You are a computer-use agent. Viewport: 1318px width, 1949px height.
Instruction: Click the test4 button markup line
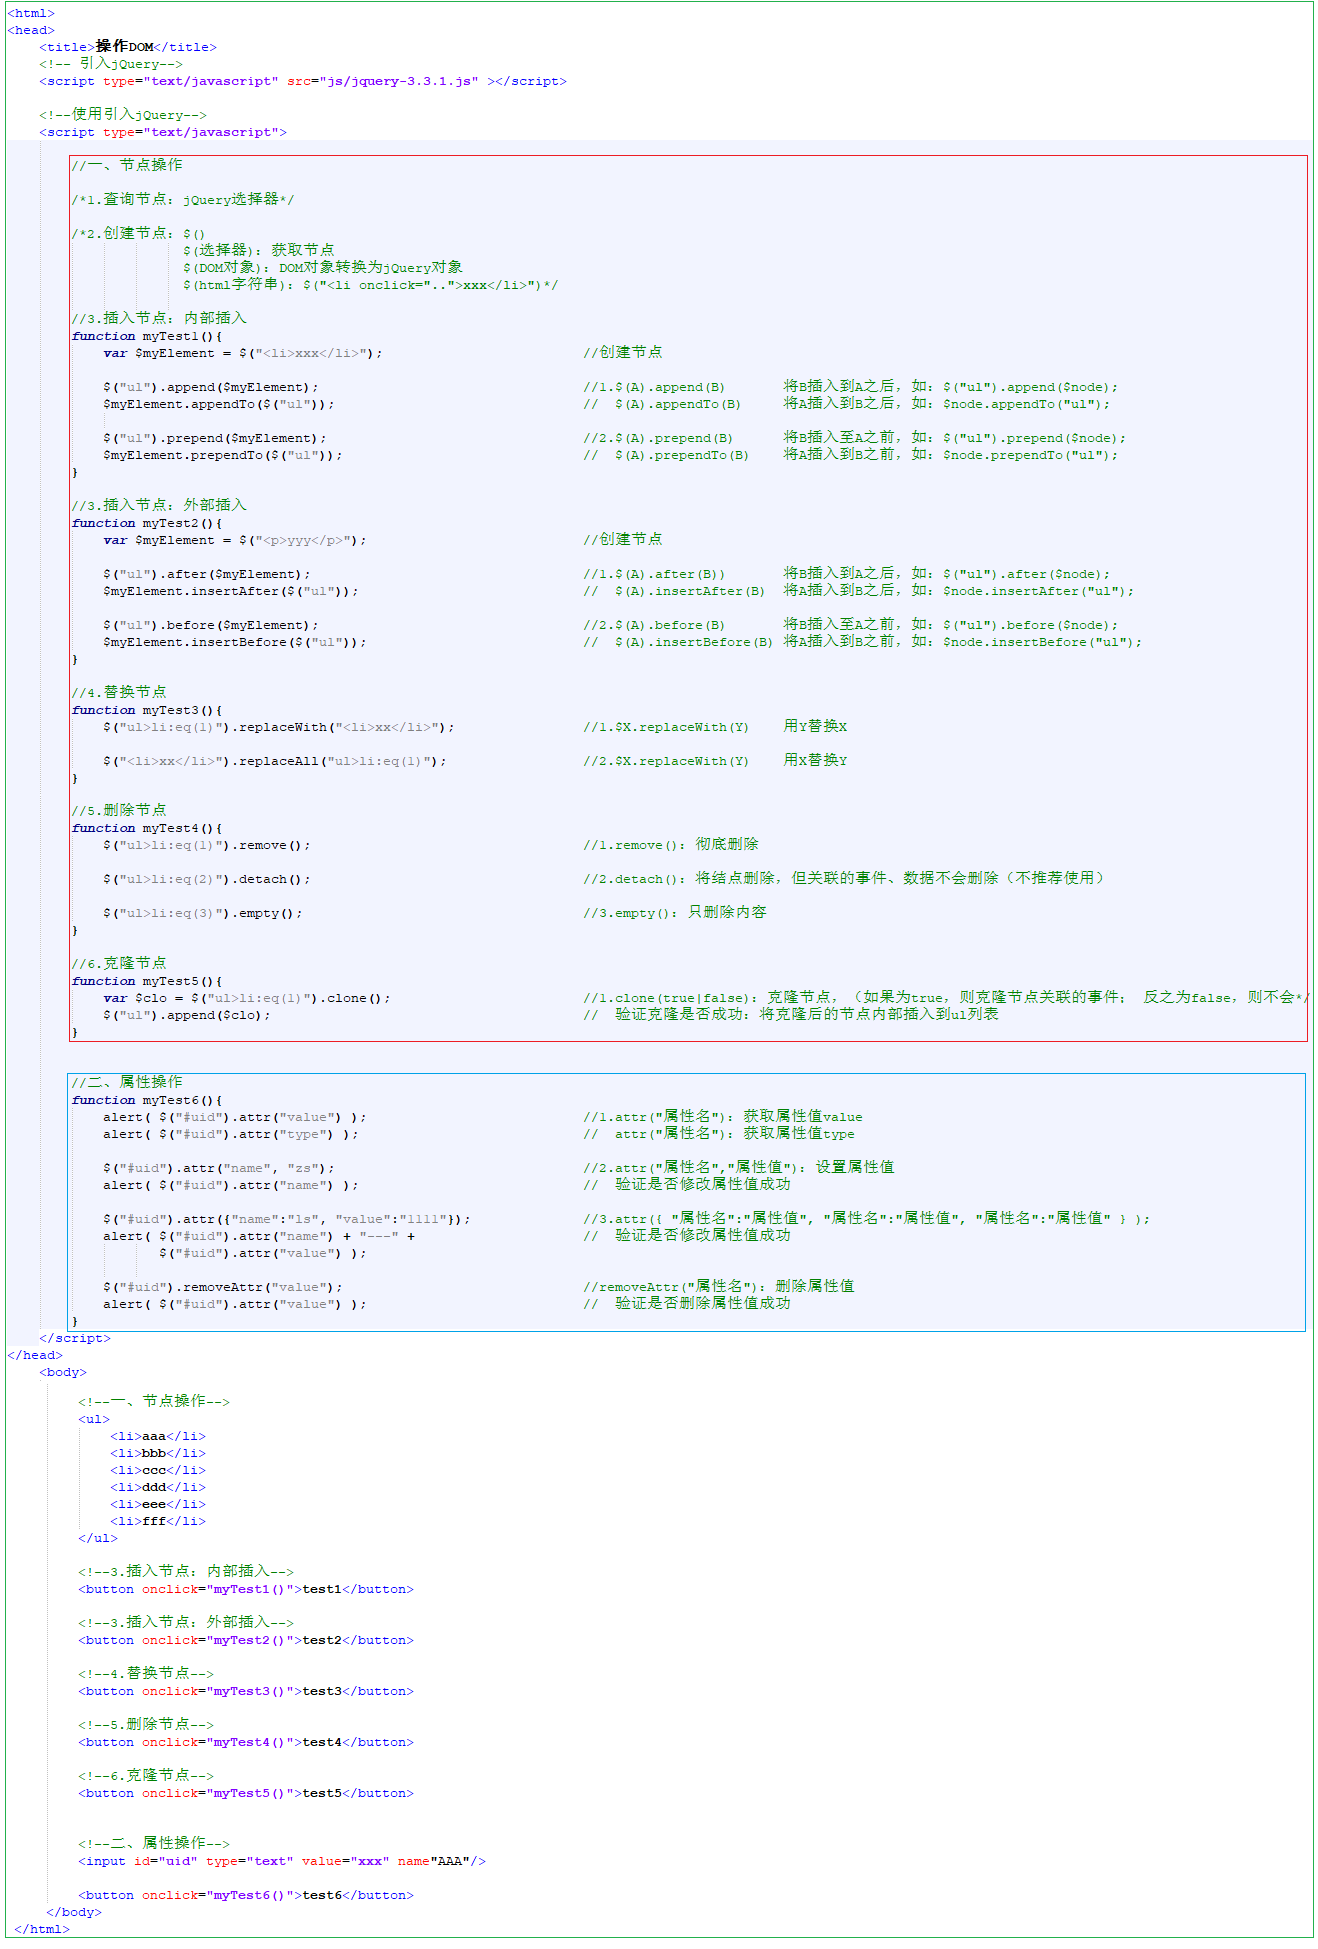[x=245, y=1742]
